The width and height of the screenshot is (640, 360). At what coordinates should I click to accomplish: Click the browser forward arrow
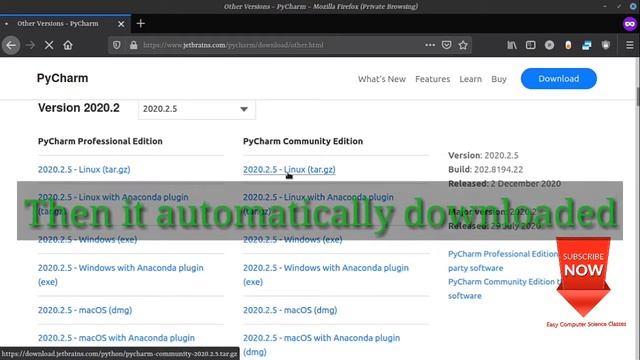coord(30,45)
